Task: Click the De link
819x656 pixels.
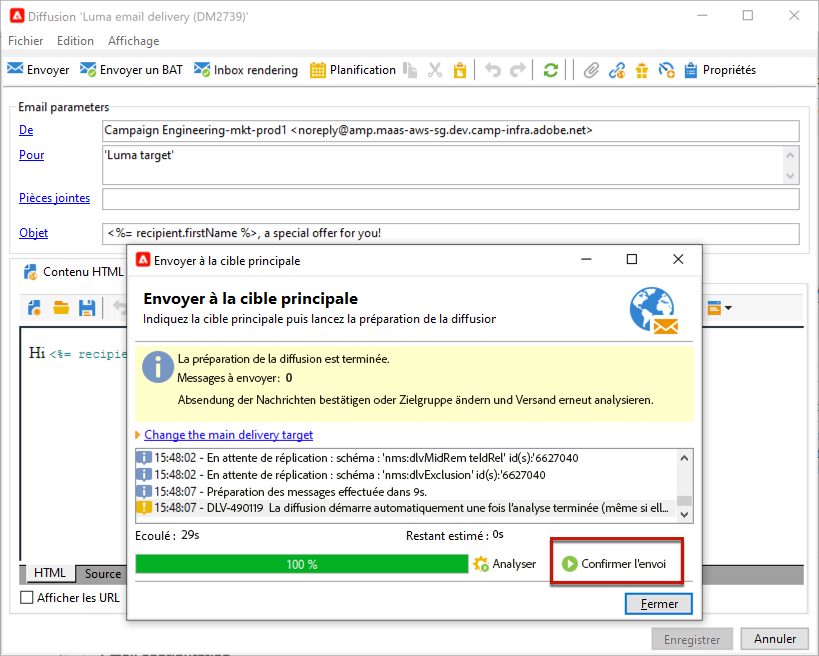Action: 26,130
